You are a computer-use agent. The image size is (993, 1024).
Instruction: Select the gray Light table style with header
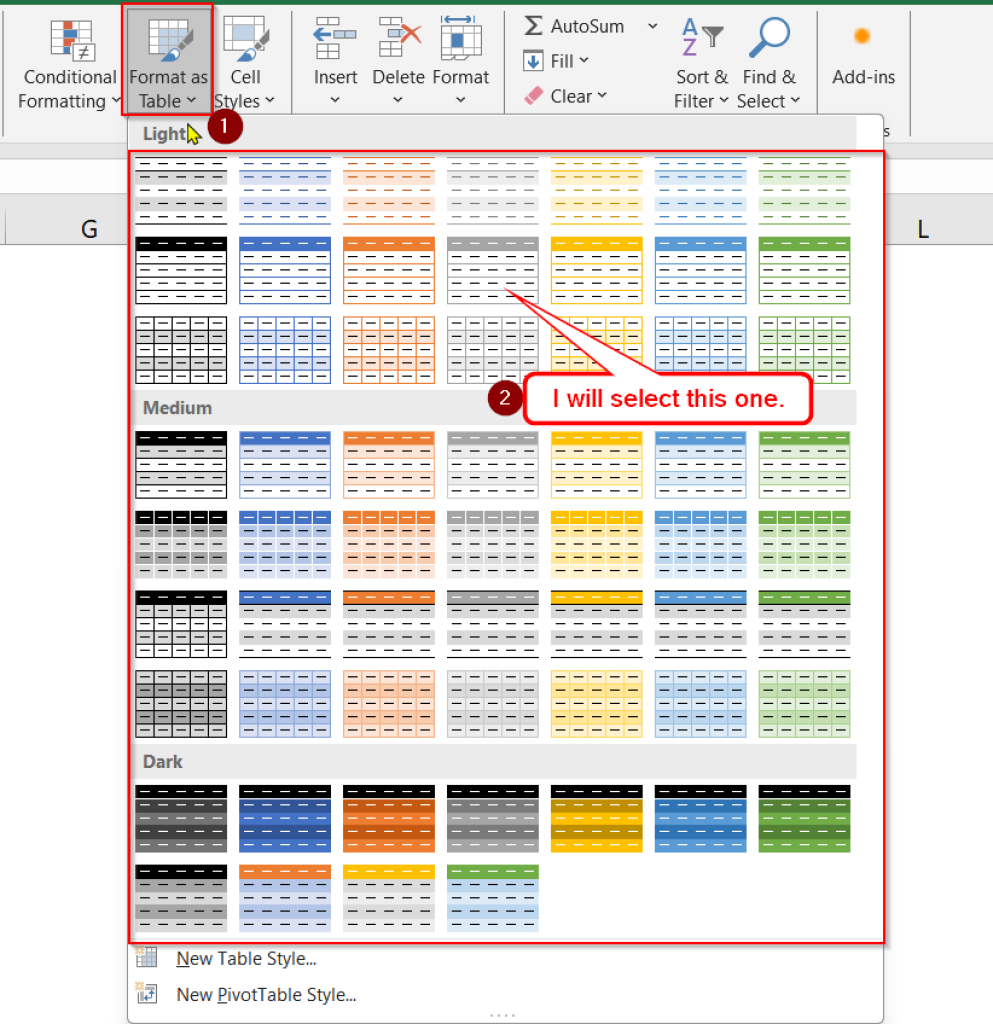point(492,270)
